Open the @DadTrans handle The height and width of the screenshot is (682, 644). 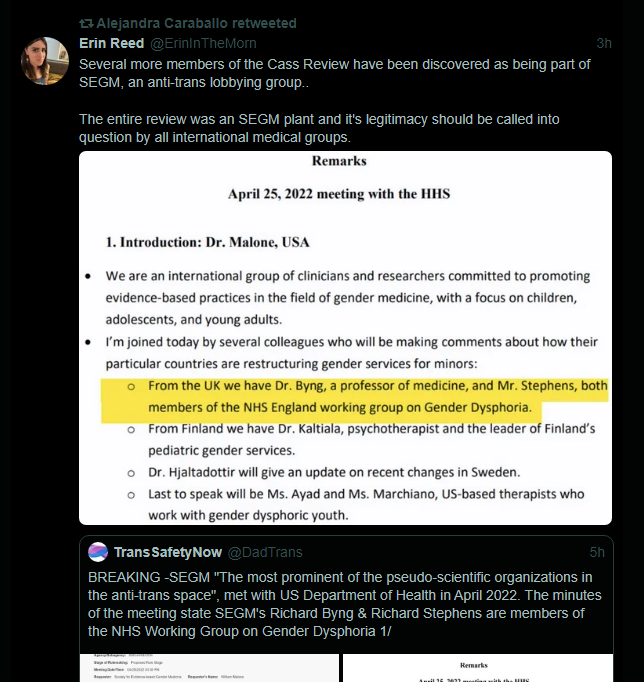[265, 552]
